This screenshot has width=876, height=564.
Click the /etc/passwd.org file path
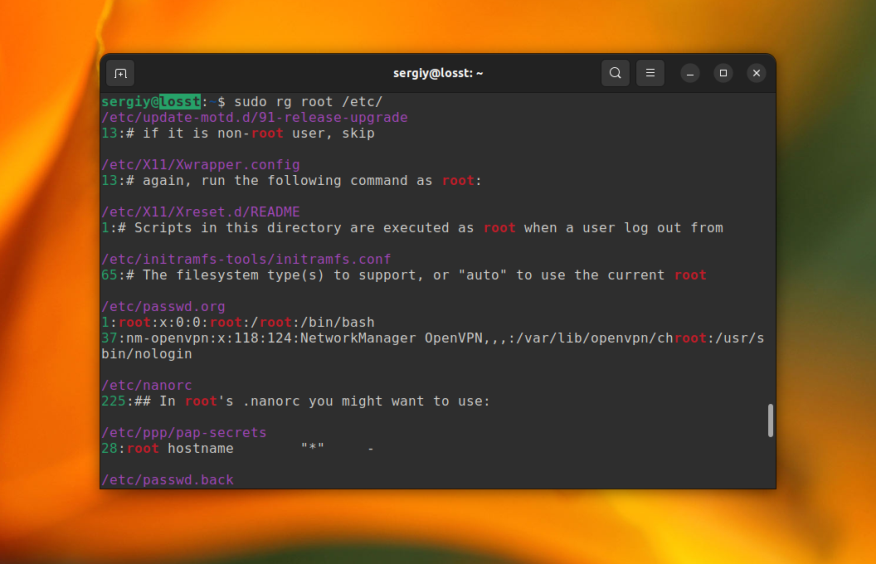coord(163,306)
